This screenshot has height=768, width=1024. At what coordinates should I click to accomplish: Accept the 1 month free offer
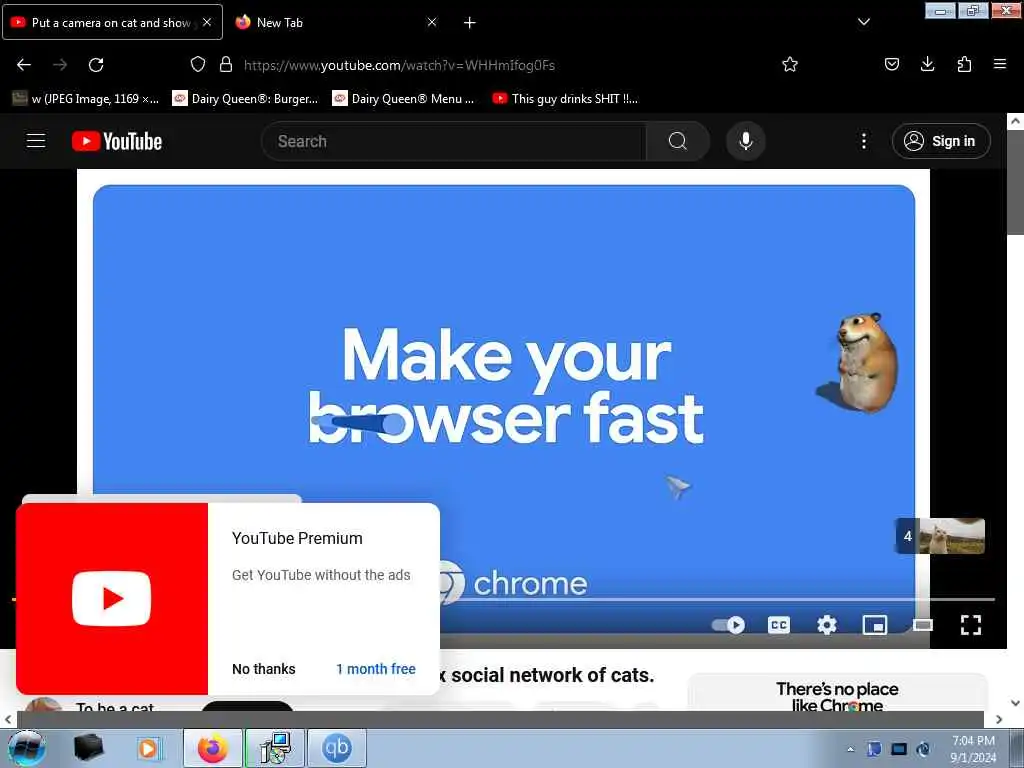(376, 669)
